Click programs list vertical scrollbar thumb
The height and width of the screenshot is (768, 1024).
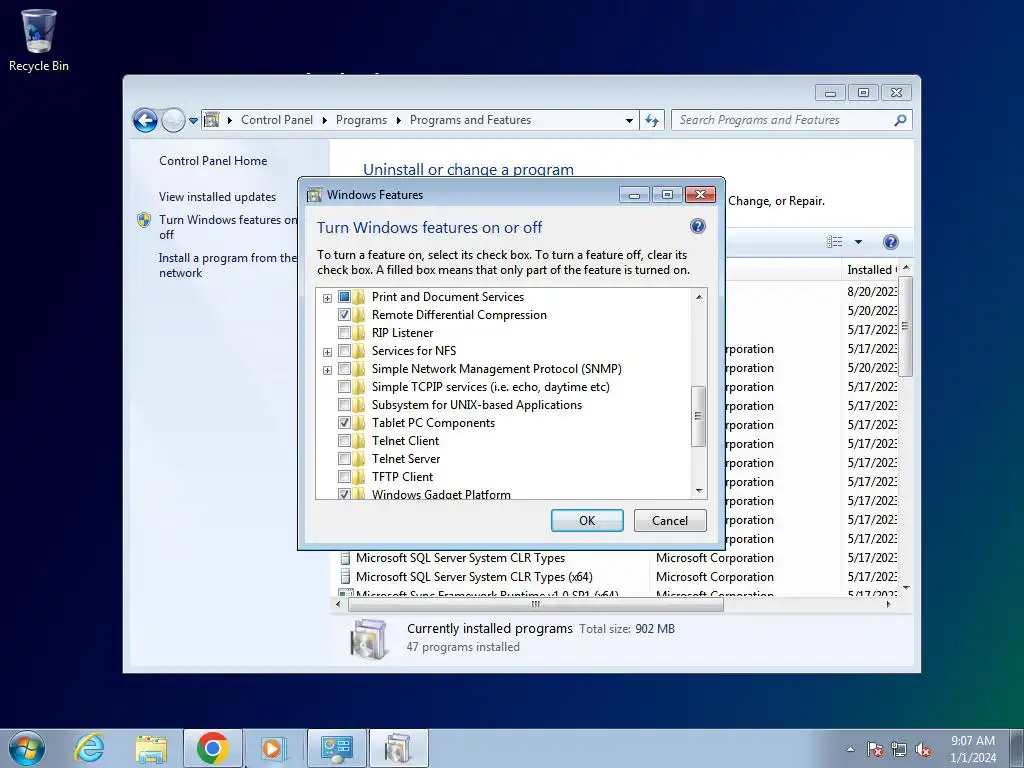(905, 326)
